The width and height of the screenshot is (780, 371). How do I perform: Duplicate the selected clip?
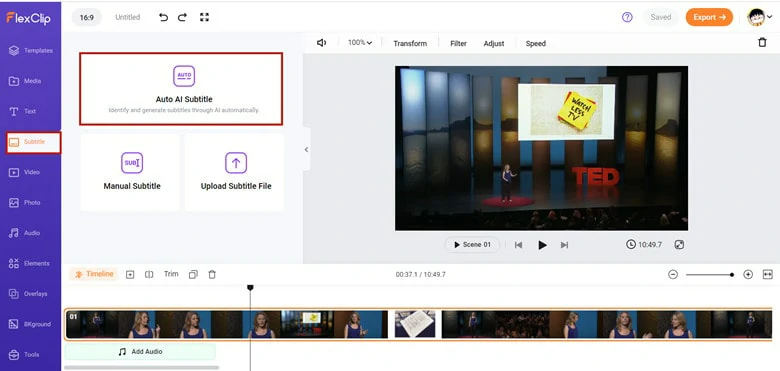pos(194,275)
